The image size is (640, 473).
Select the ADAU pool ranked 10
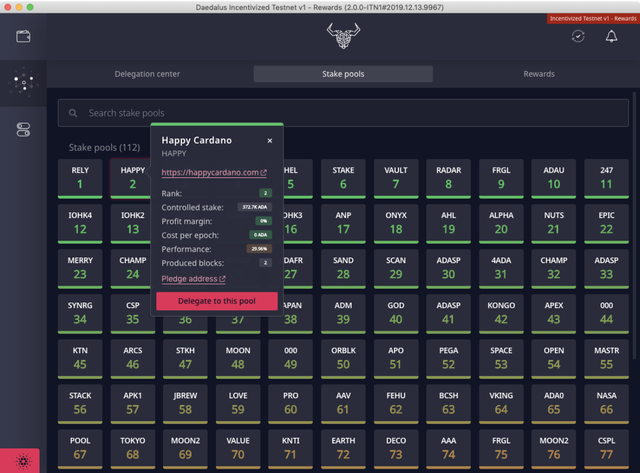coord(554,179)
